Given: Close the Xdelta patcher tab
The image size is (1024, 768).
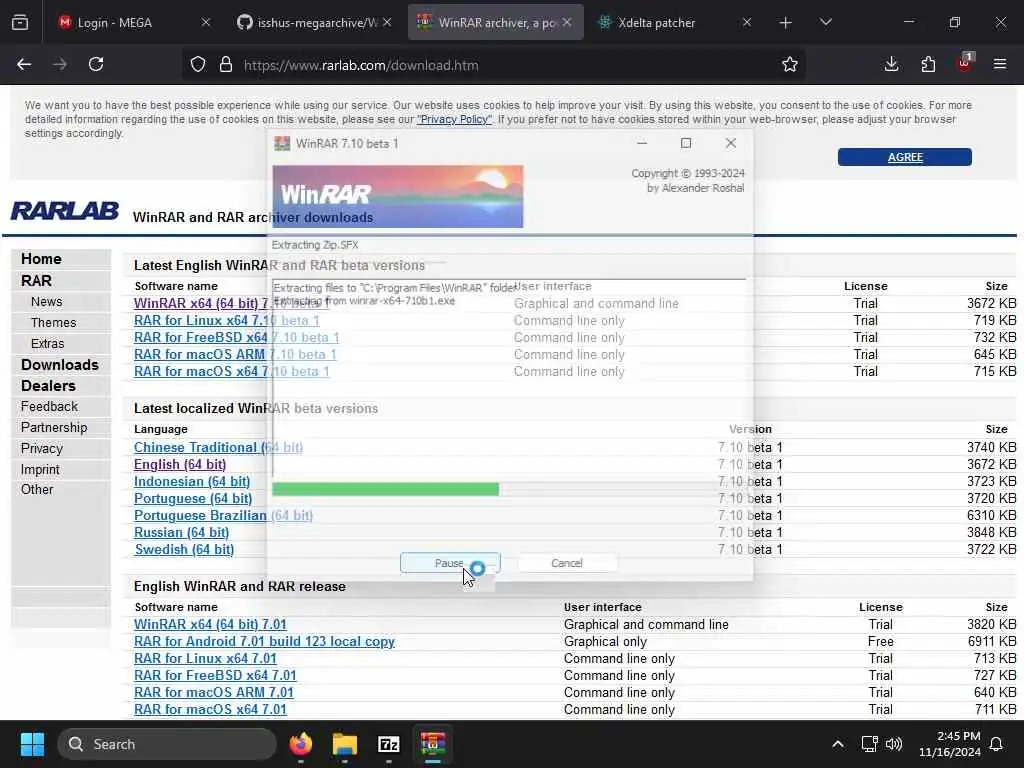Looking at the screenshot, I should pos(746,22).
